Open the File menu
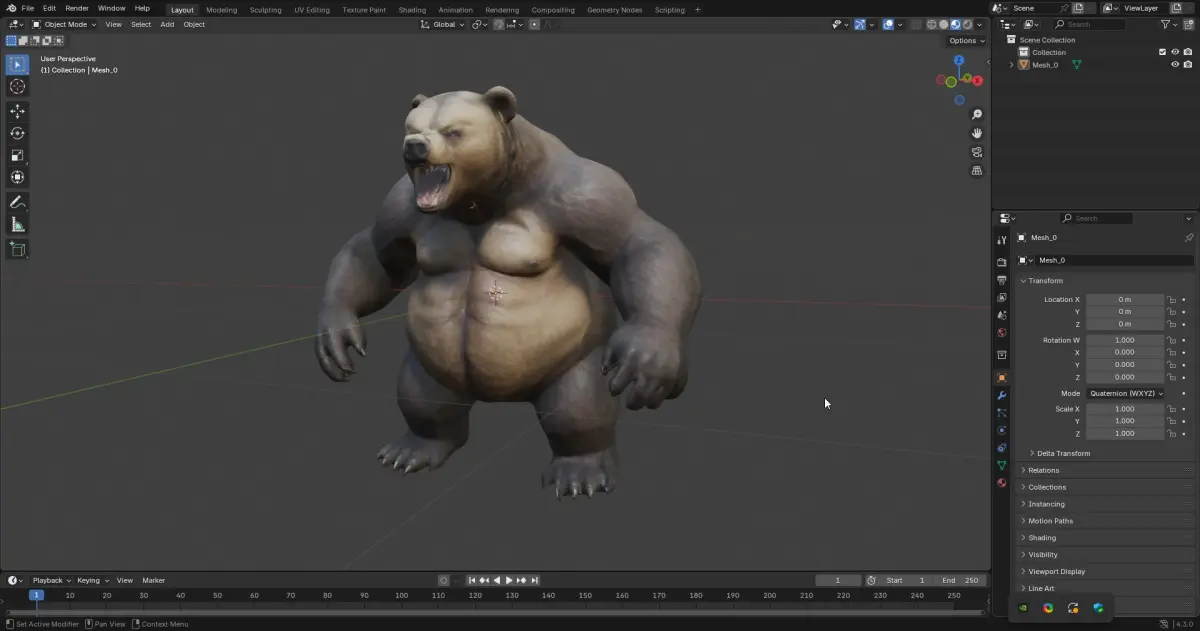1200x631 pixels. (28, 9)
